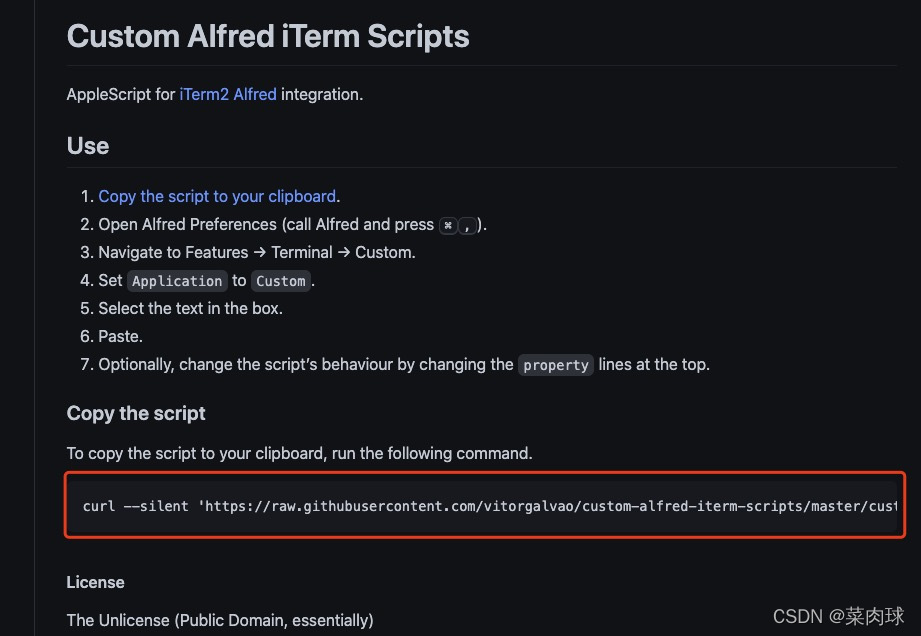This screenshot has width=921, height=636.
Task: Click the Command key symbol badge
Action: point(448,225)
